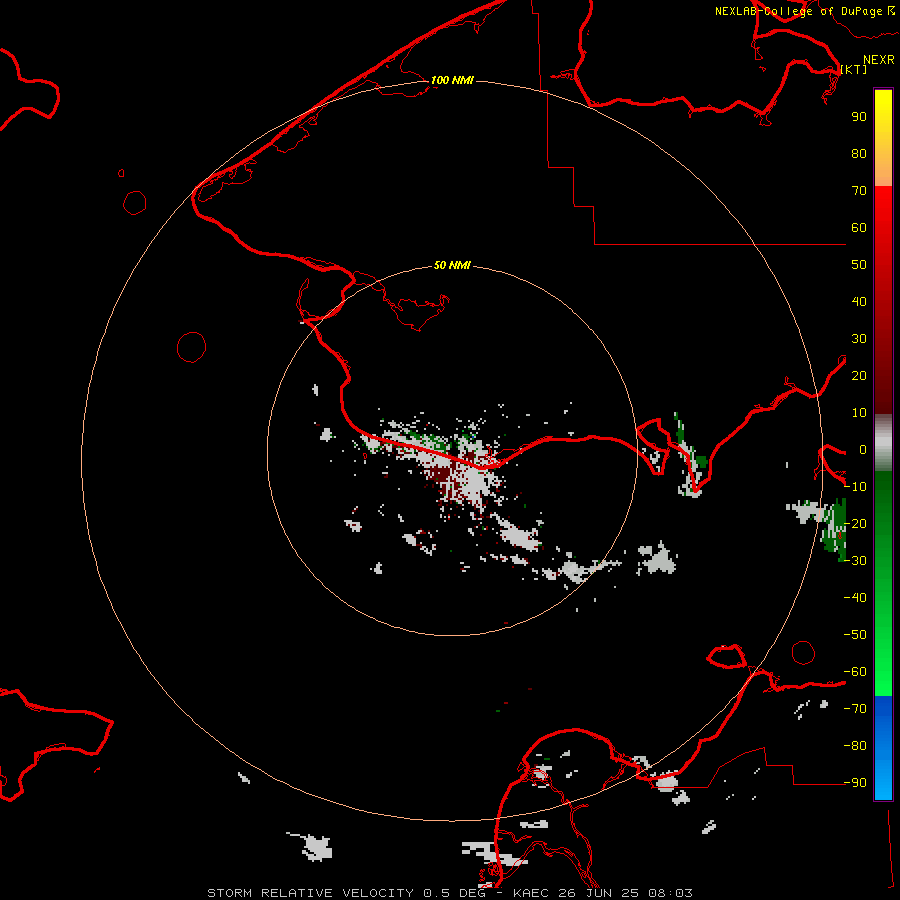Click the -50 scale label

(855, 635)
